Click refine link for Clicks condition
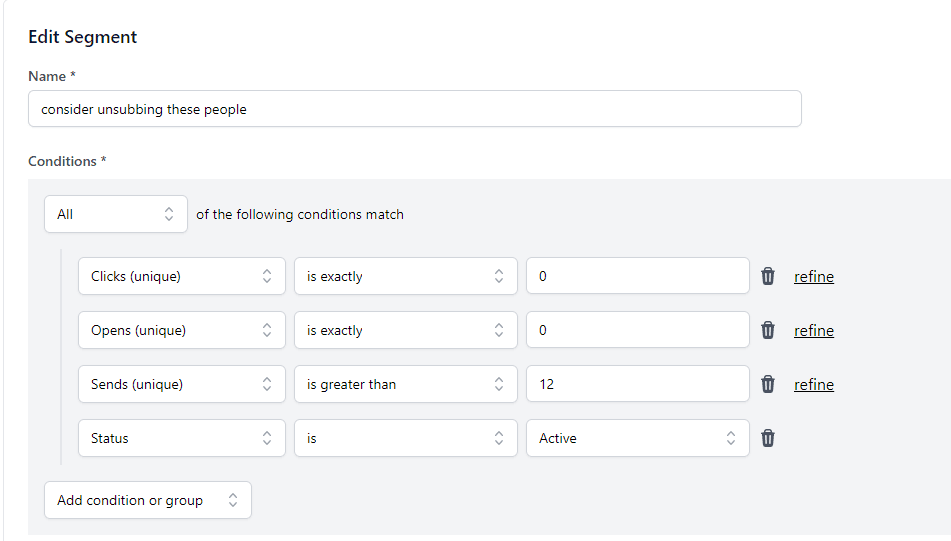This screenshot has width=951, height=541. tap(814, 277)
